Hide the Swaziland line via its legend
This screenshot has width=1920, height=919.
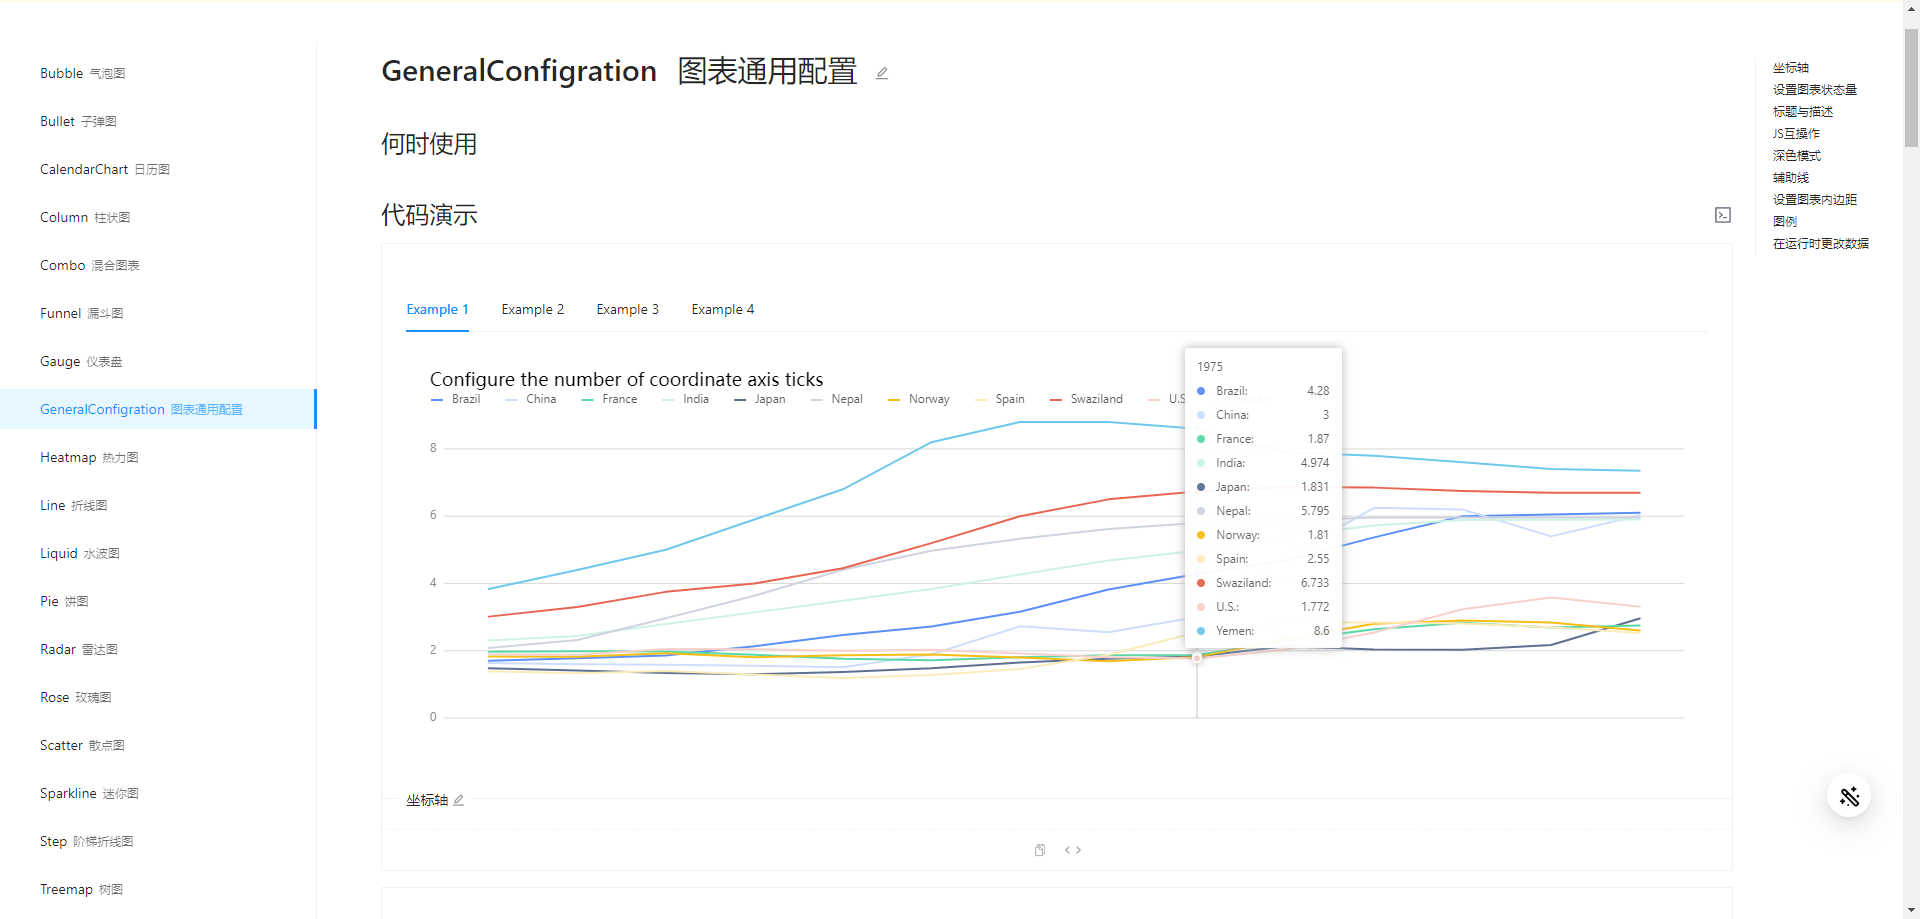click(1087, 399)
